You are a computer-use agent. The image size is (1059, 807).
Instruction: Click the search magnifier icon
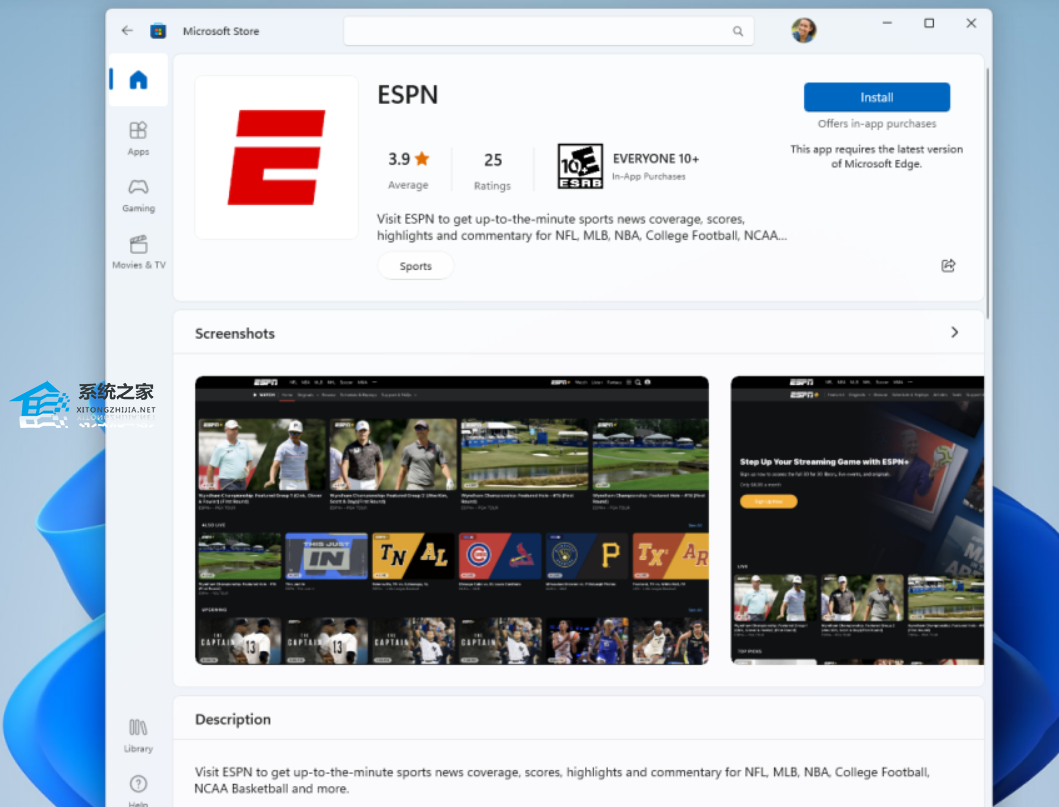coord(738,31)
